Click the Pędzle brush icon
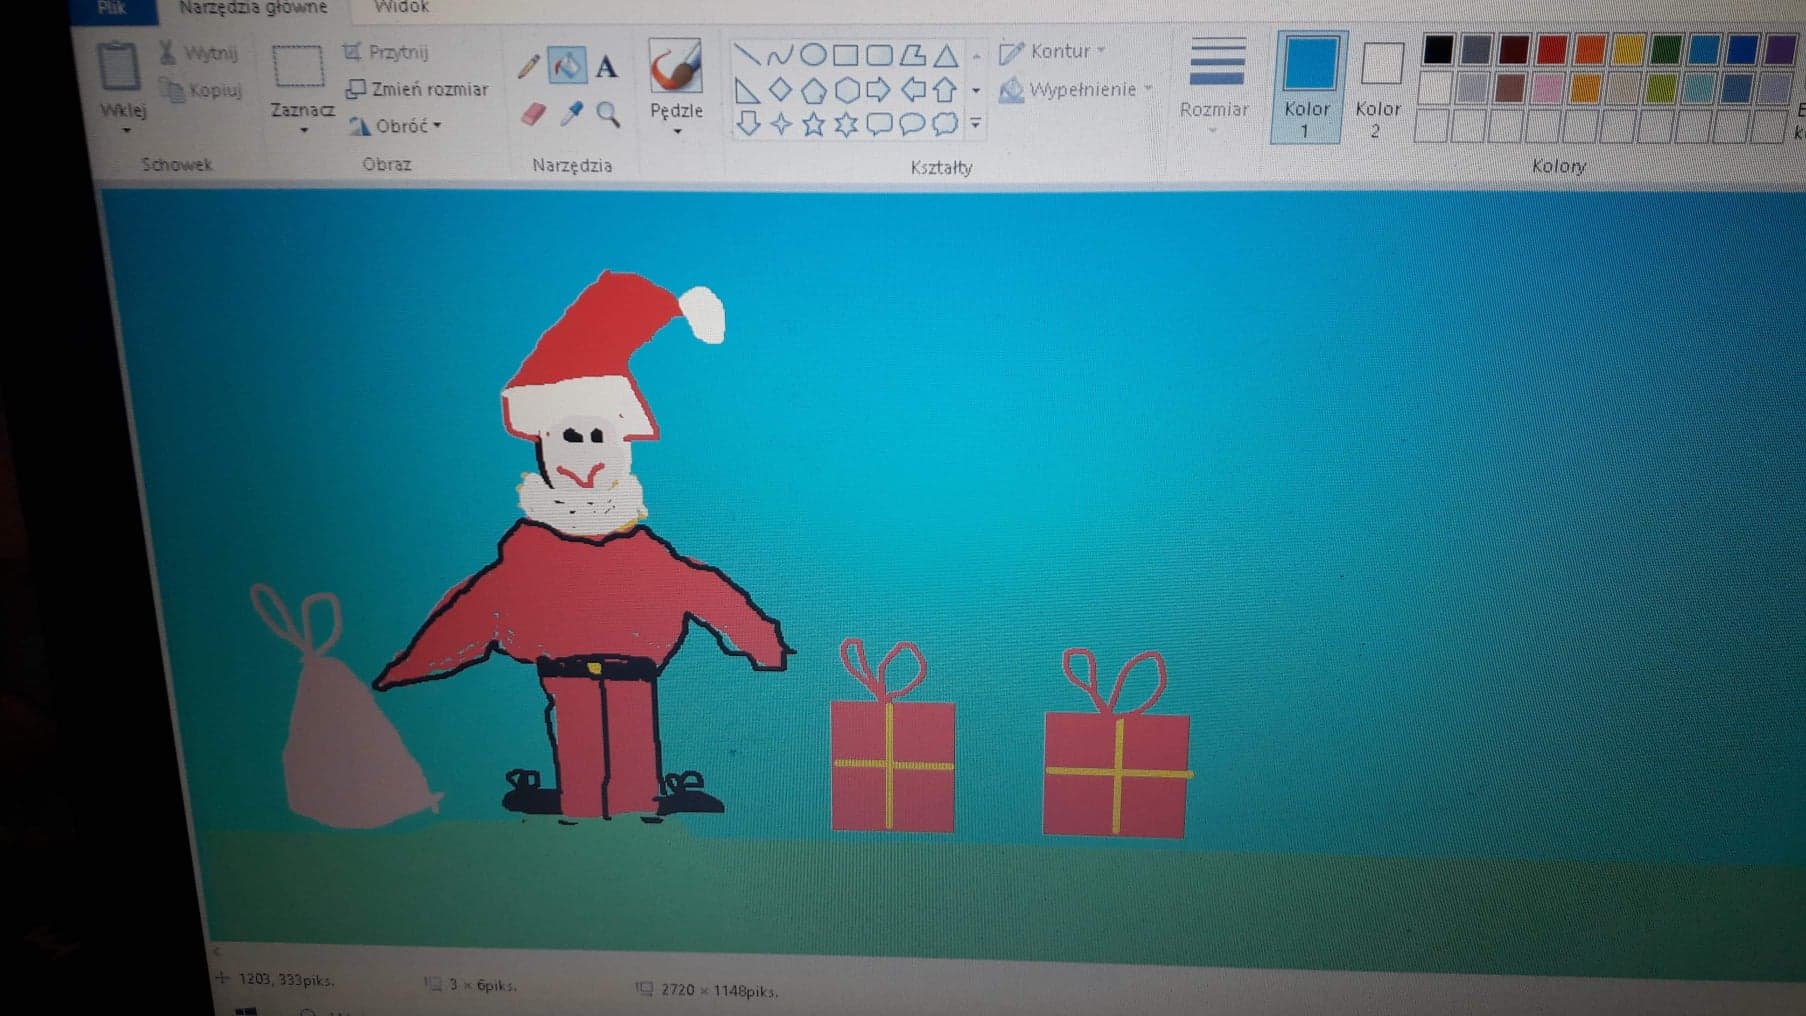Screen dimensions: 1806x1016 (x=675, y=67)
